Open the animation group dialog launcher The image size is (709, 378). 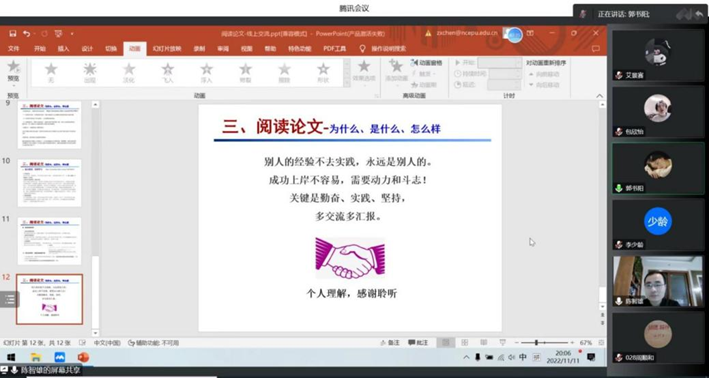376,96
